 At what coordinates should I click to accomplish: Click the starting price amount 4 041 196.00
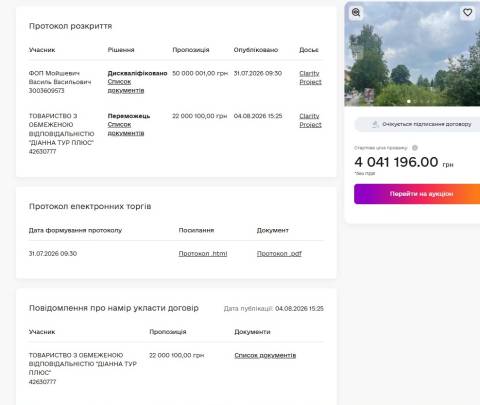tap(396, 162)
